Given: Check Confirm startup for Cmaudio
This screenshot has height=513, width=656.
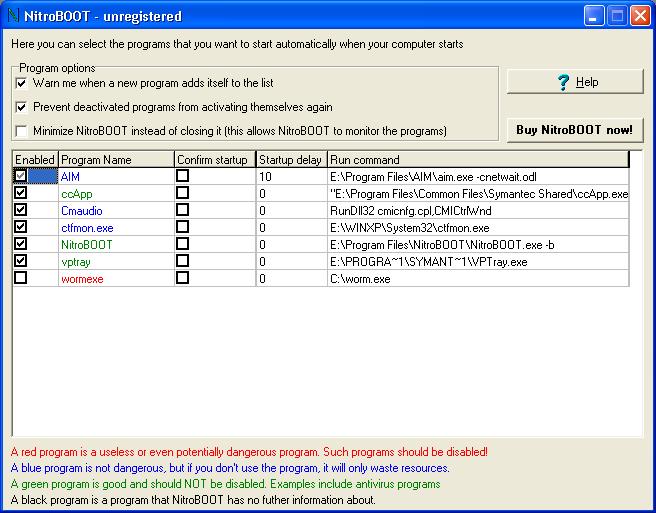Looking at the screenshot, I should point(182,210).
